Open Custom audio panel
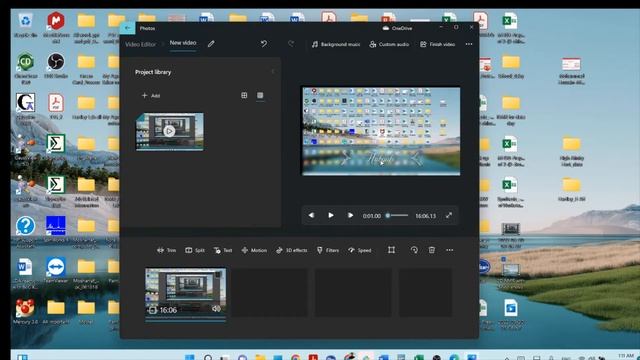The image size is (640, 360). tap(389, 44)
